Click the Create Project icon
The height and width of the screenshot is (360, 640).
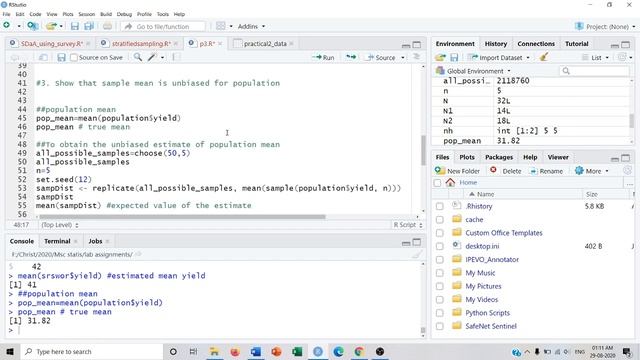pos(33,26)
